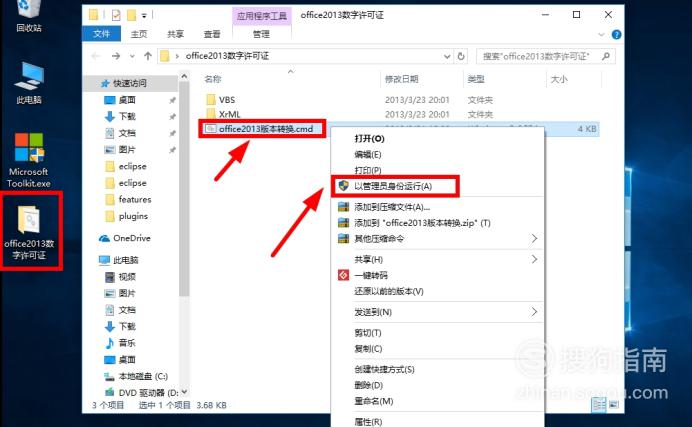Select the XrML folder
Screen dimensions: 692x427
coord(229,114)
